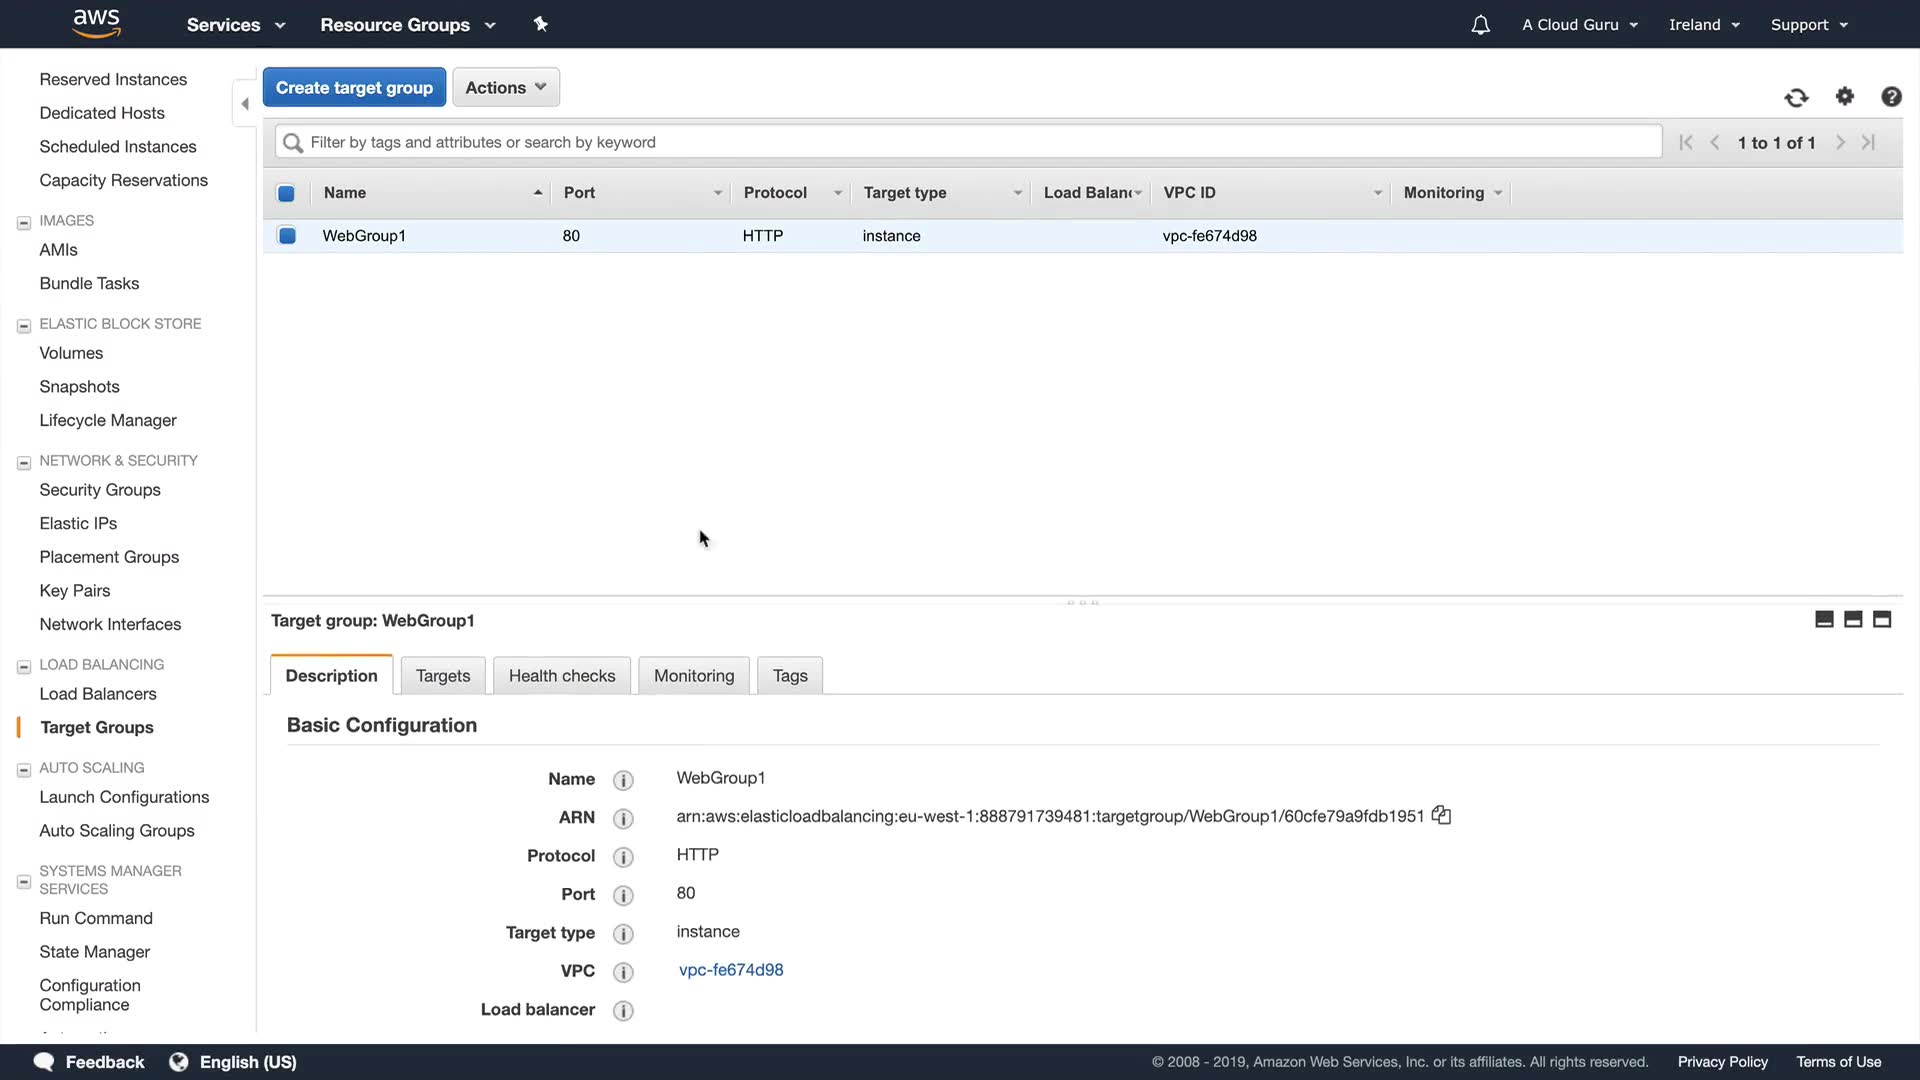Collapse the LOAD BALANCING sidebar section

pyautogui.click(x=24, y=666)
